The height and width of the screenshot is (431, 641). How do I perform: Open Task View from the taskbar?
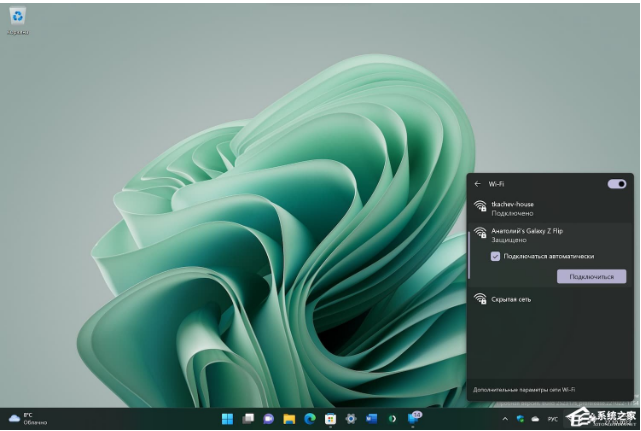click(x=248, y=418)
